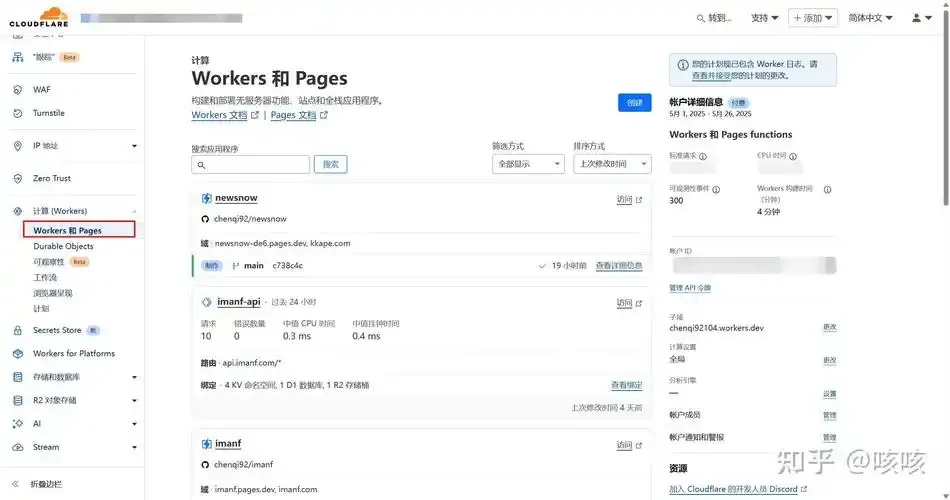Screen dimensions: 950x500
Task: View newsnow deployment details link
Action: [x=619, y=265]
